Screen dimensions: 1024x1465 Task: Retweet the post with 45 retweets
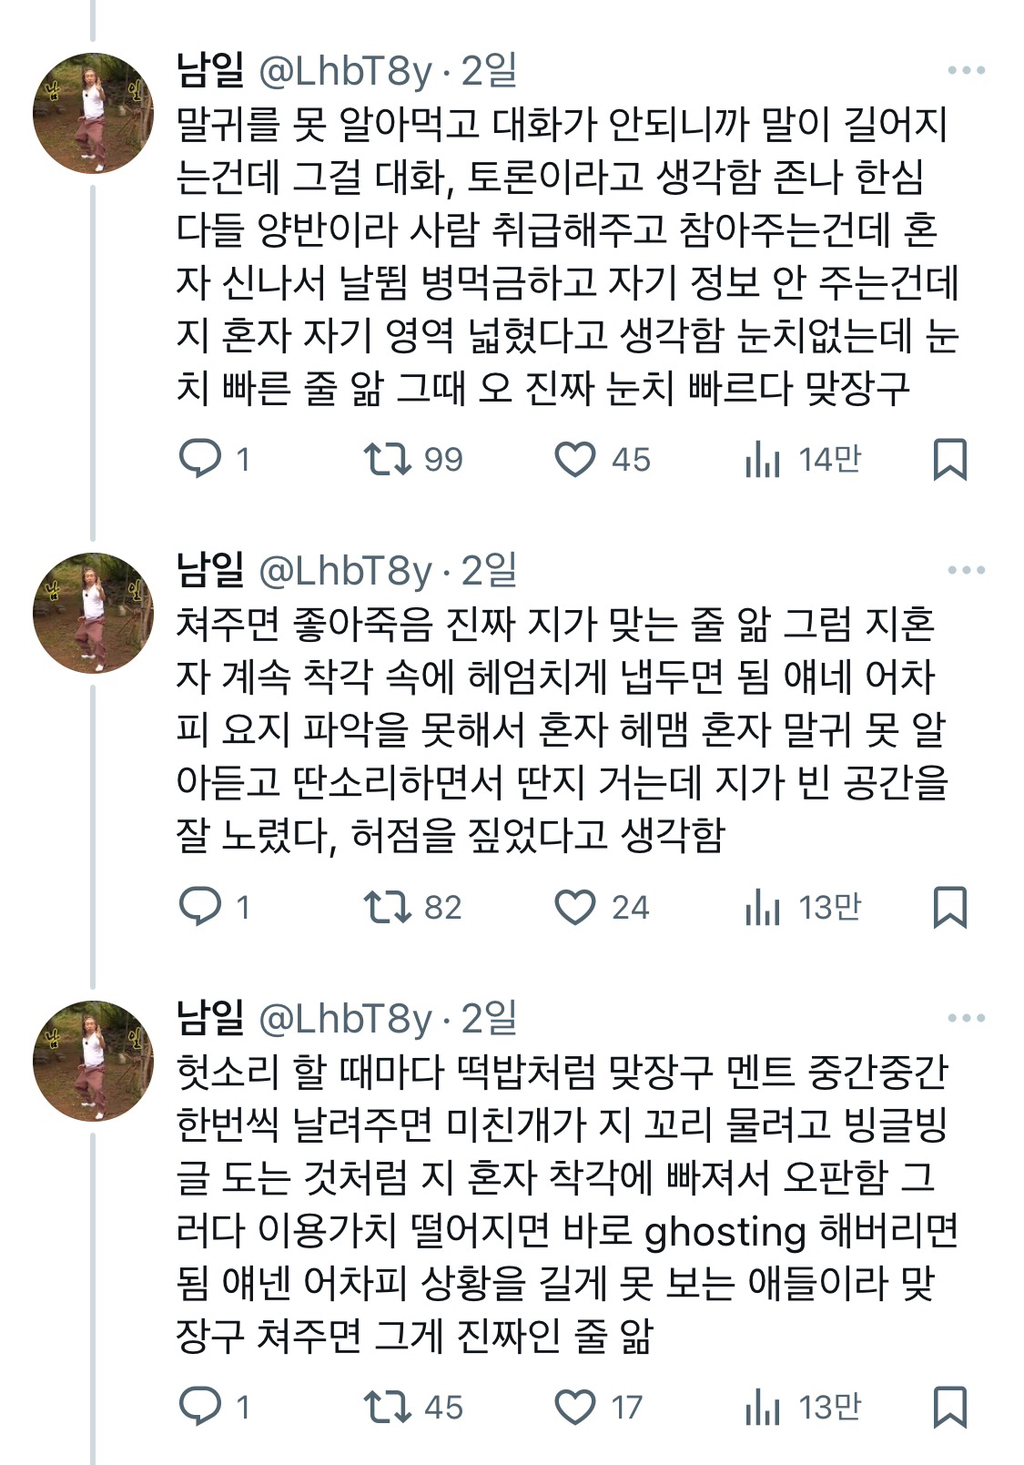click(x=387, y=1407)
